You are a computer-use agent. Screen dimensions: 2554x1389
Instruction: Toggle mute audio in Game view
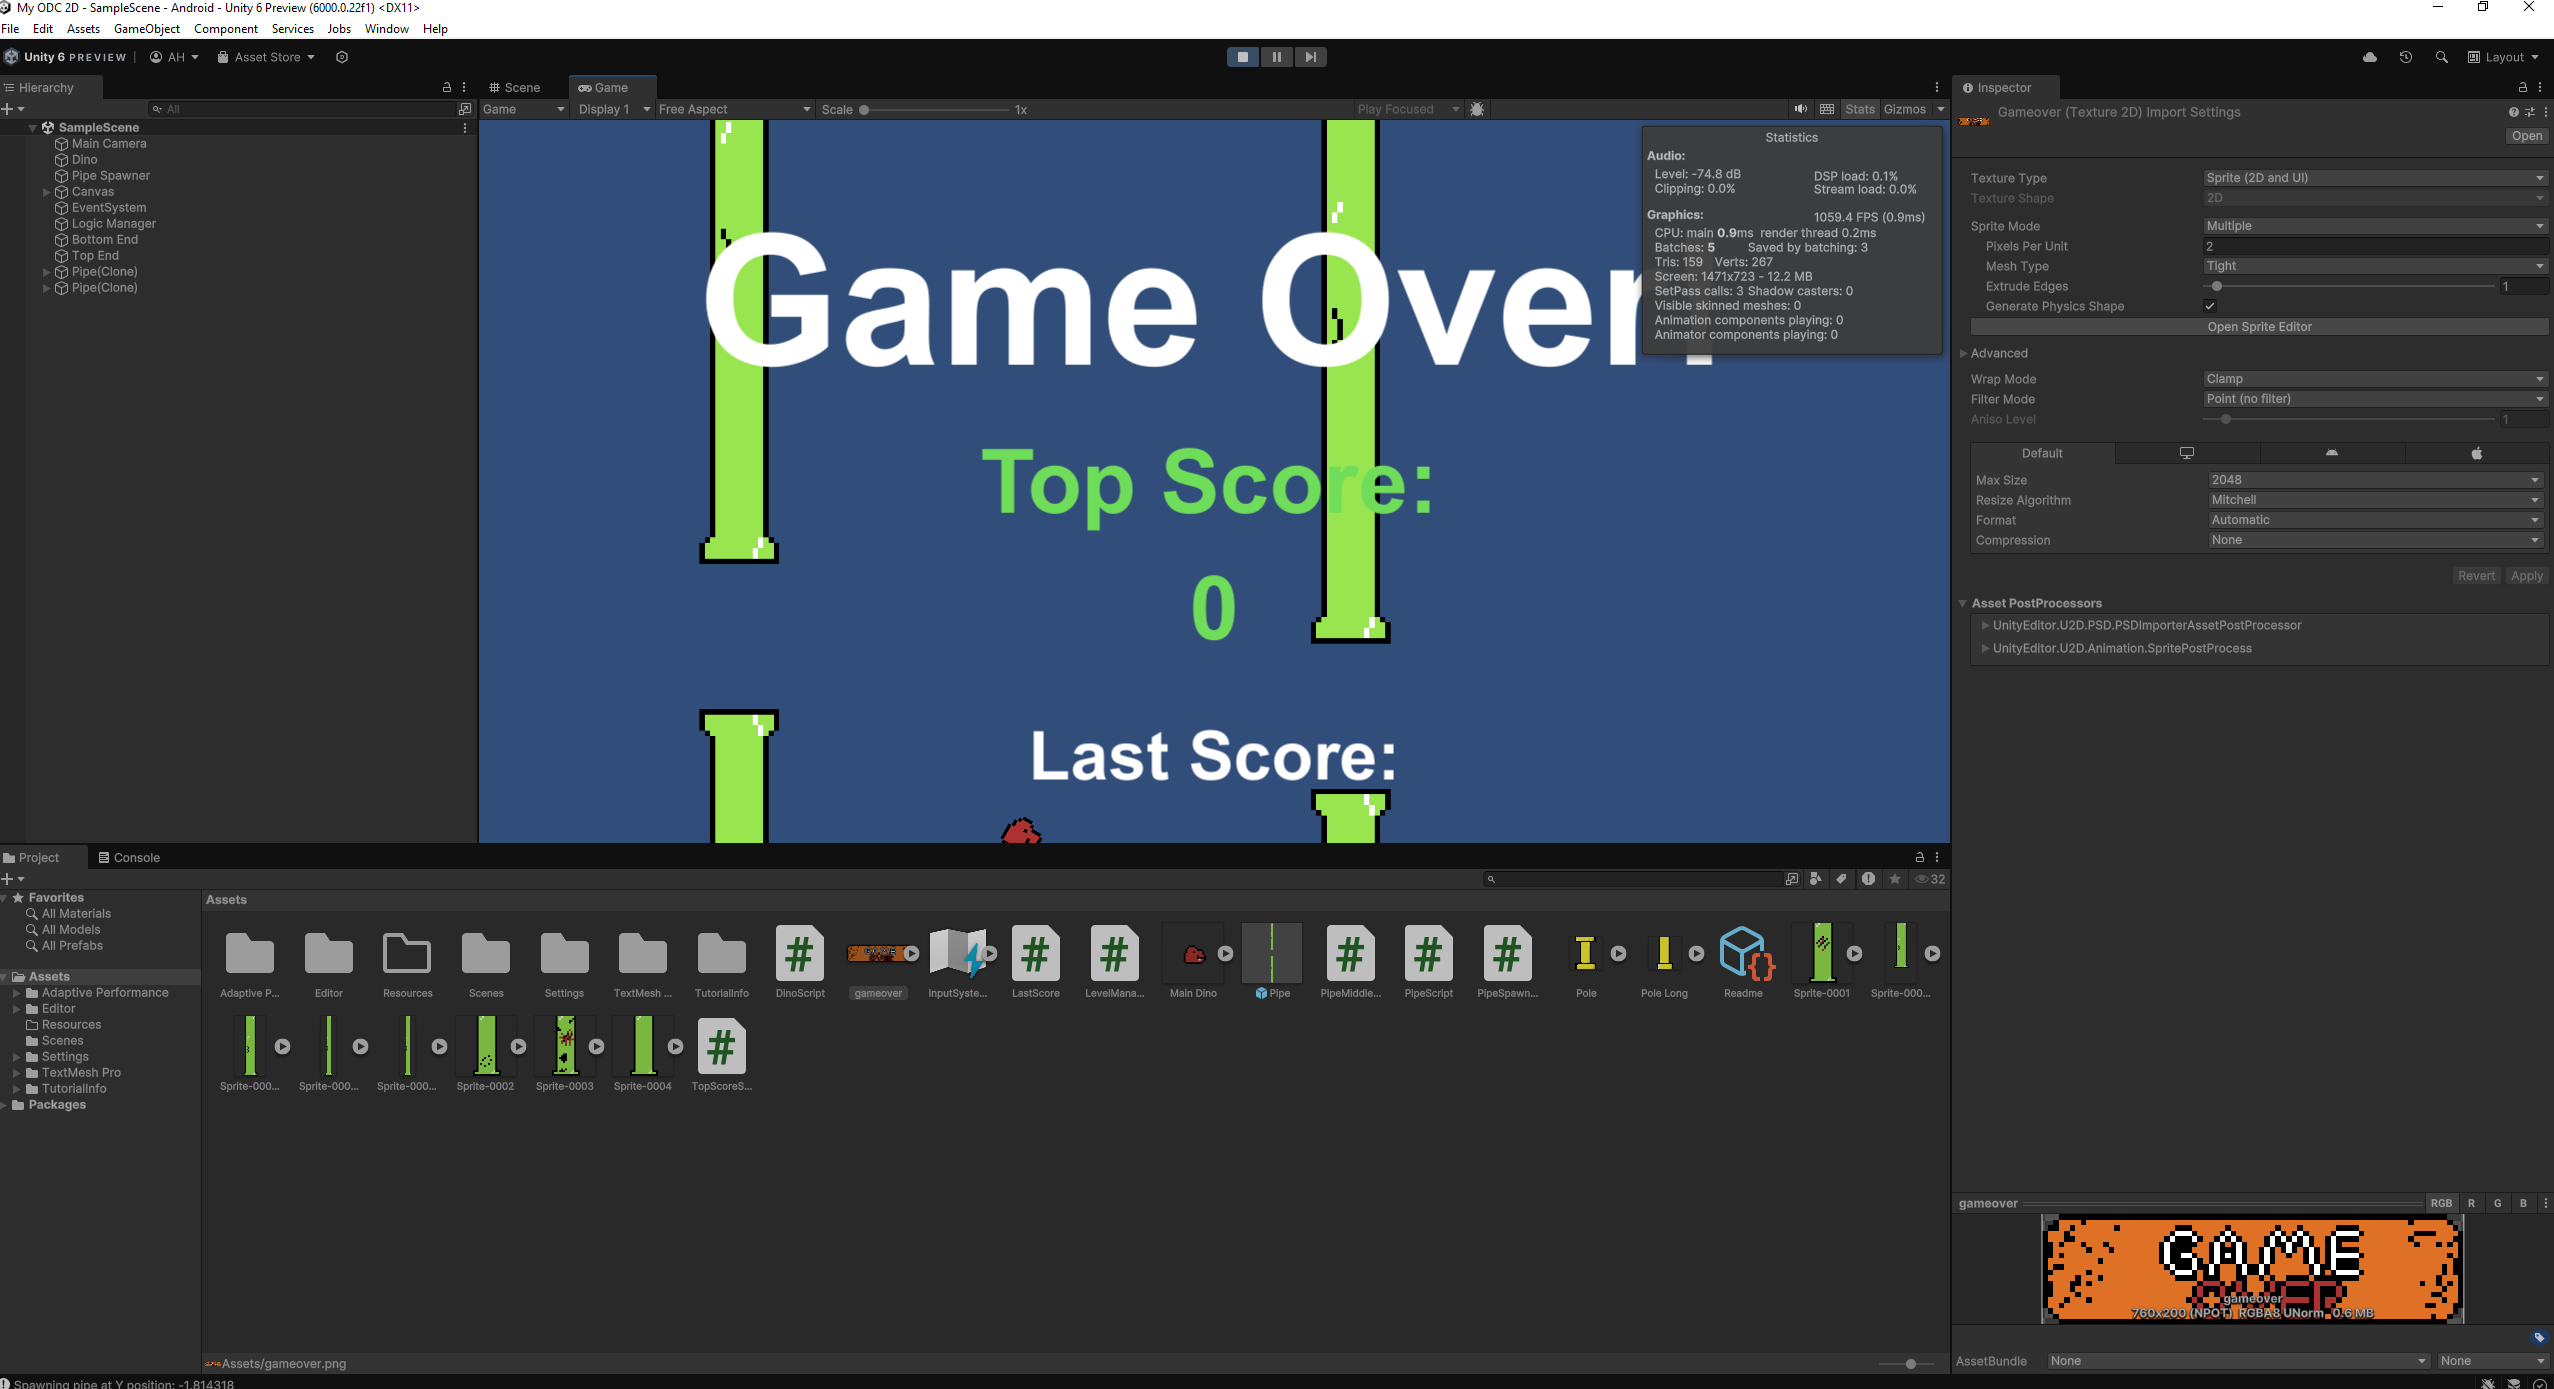[1800, 109]
